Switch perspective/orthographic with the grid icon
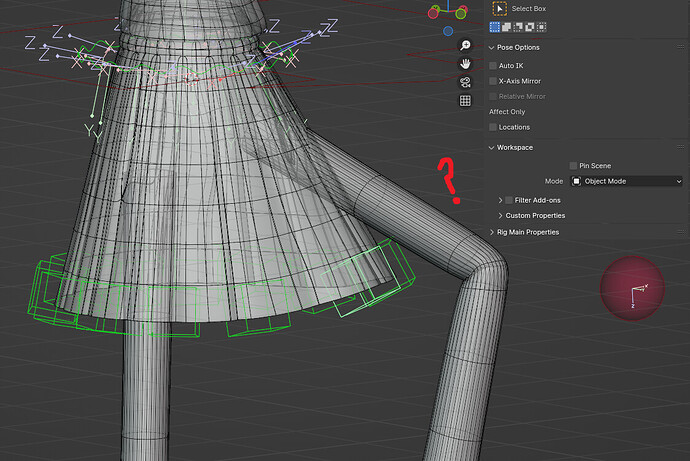The height and width of the screenshot is (461, 690). (x=465, y=101)
